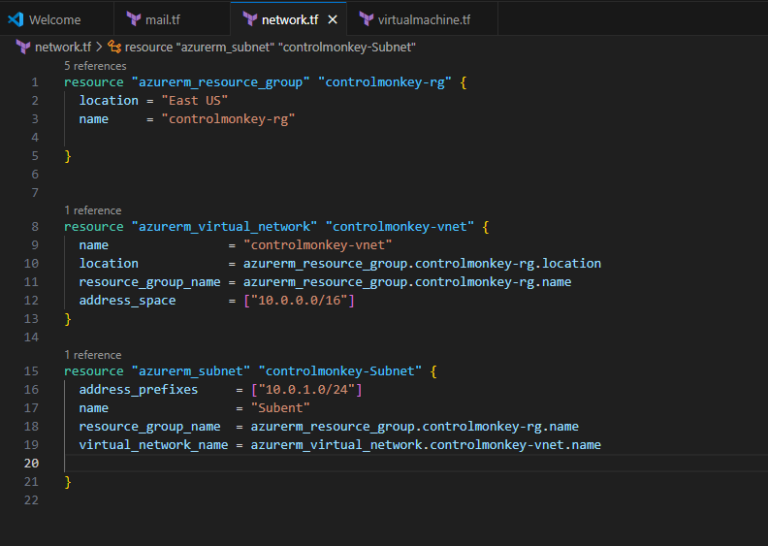Click the "azurerm_virtual_network" string on line 8

click(224, 227)
